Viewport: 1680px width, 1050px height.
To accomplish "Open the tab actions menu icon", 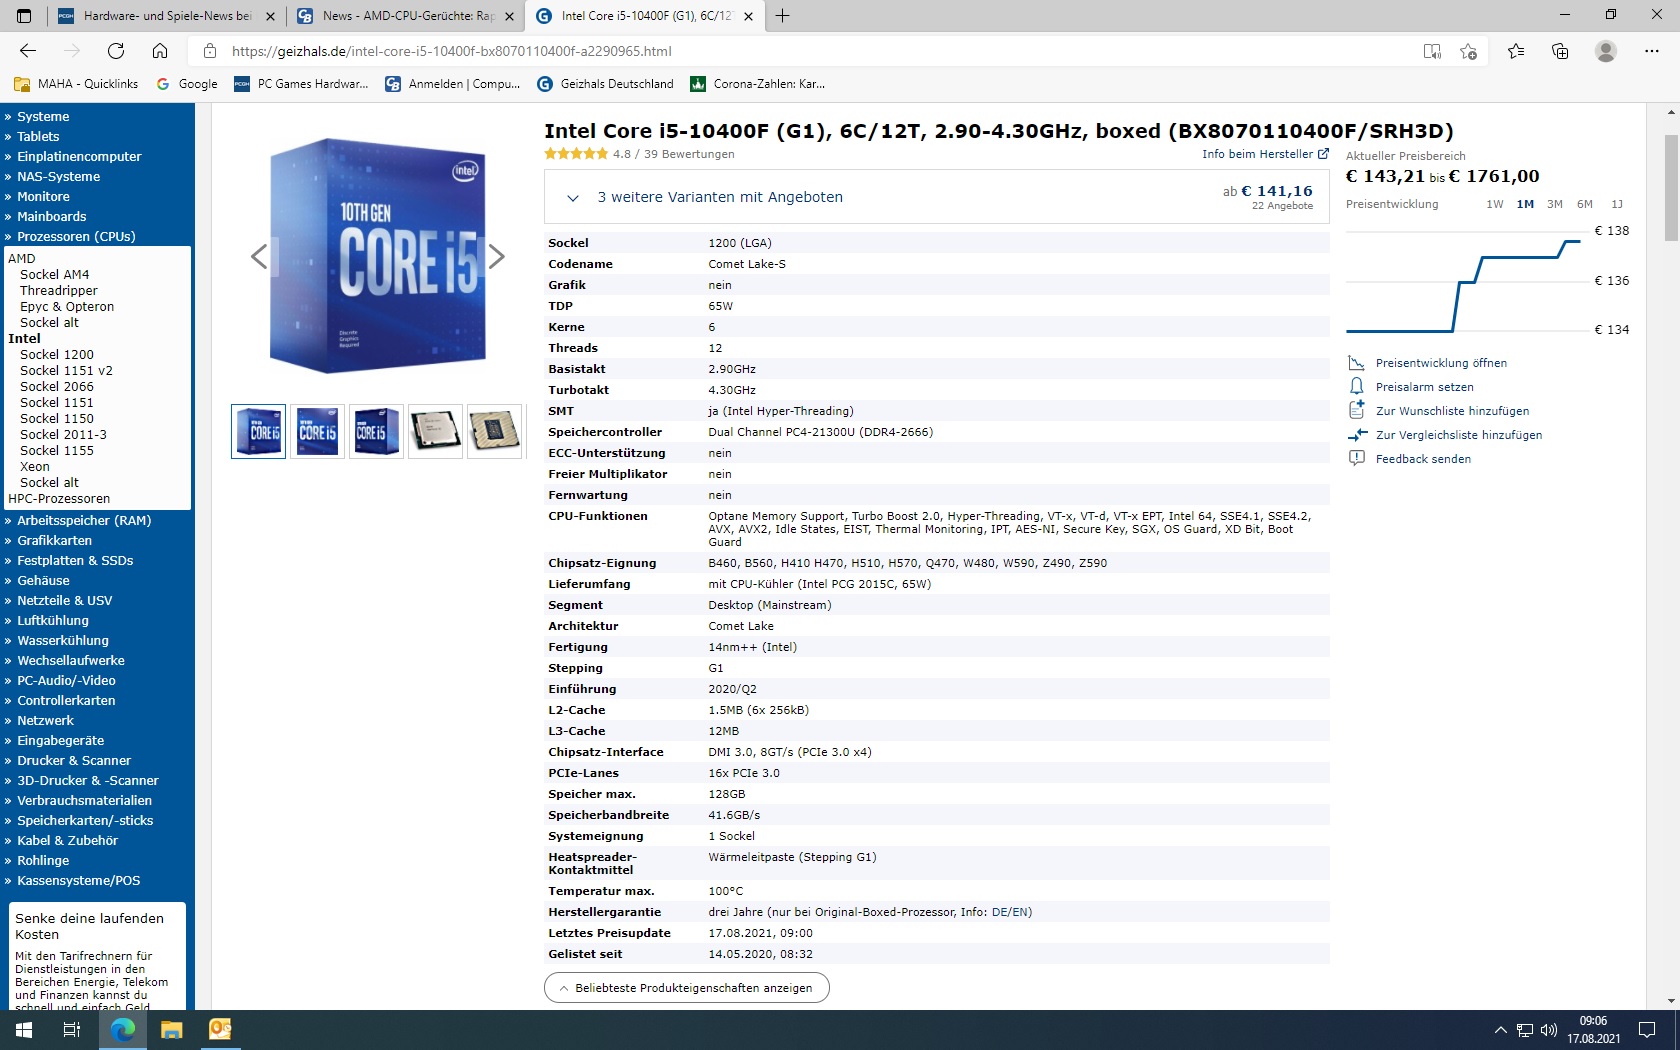I will pyautogui.click(x=25, y=16).
